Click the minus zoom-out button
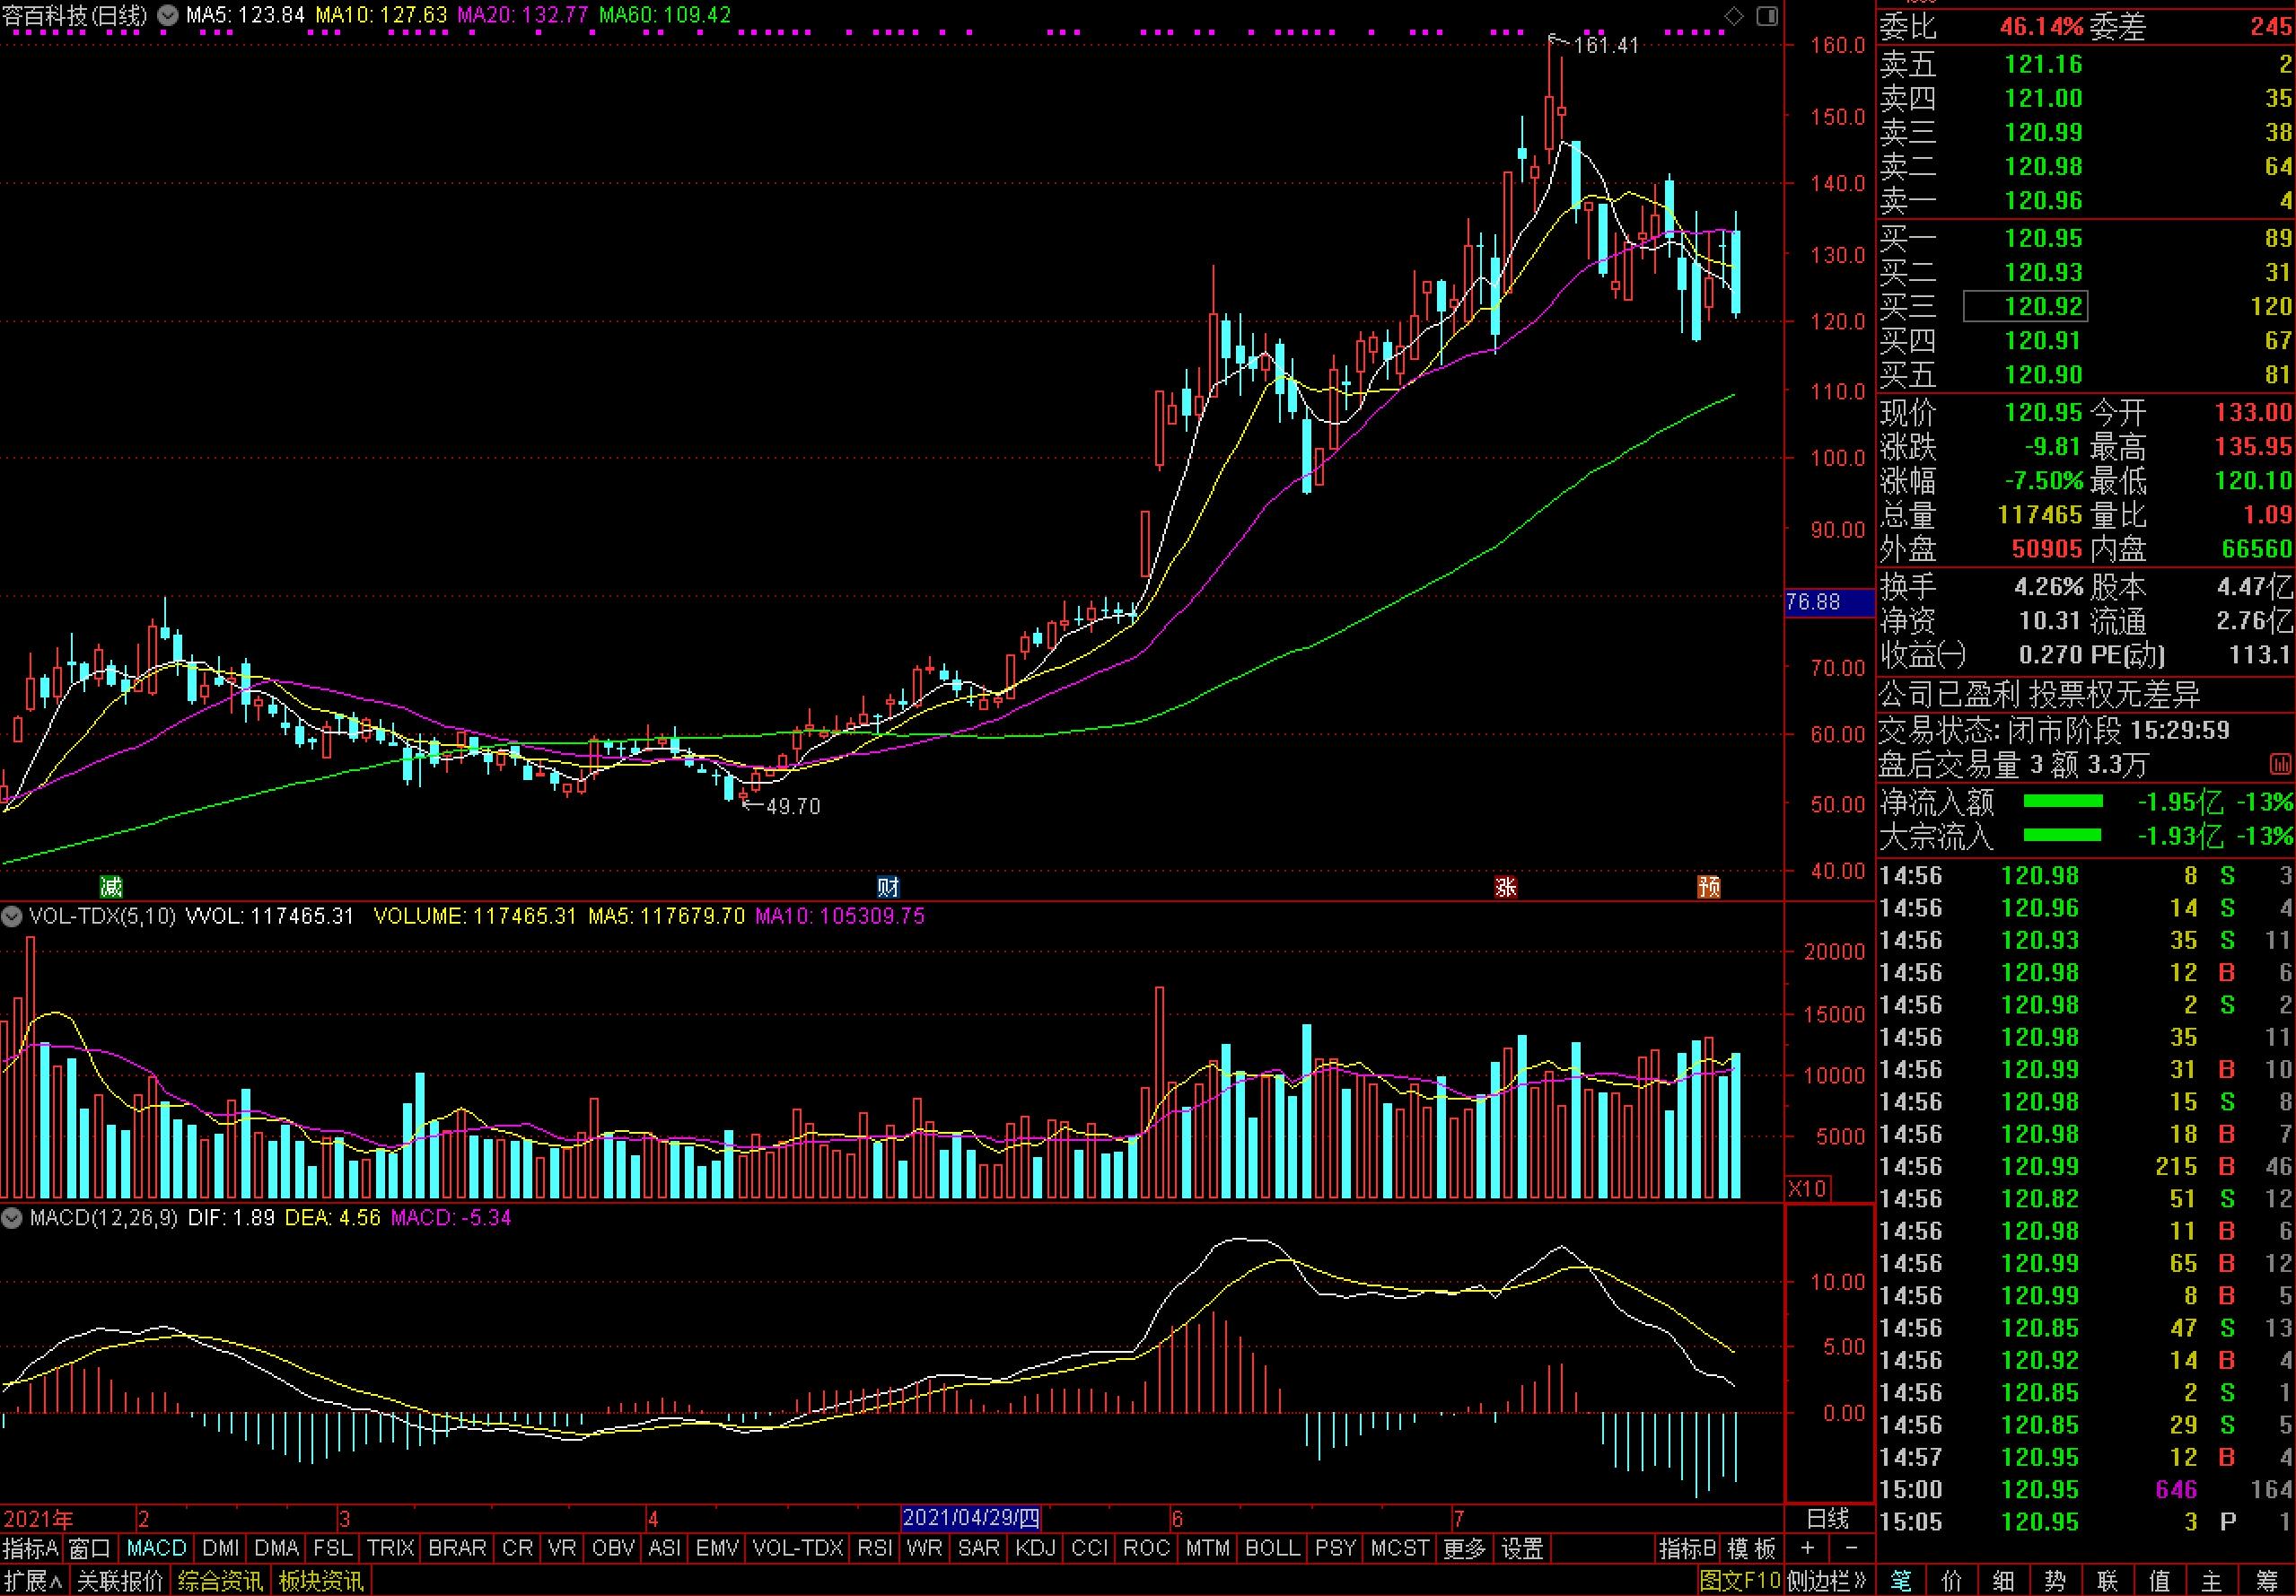 [x=1851, y=1548]
